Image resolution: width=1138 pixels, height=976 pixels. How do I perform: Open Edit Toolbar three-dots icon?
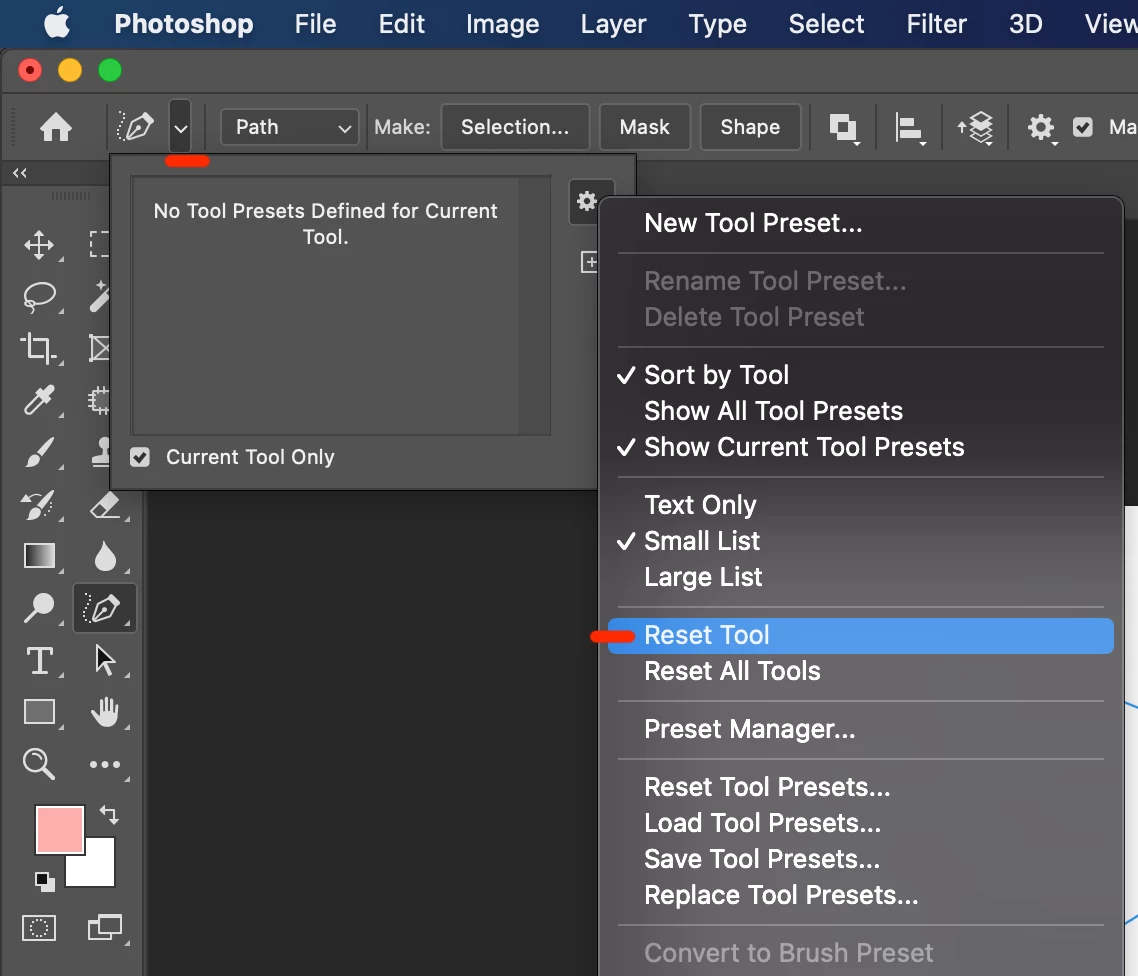tap(105, 764)
